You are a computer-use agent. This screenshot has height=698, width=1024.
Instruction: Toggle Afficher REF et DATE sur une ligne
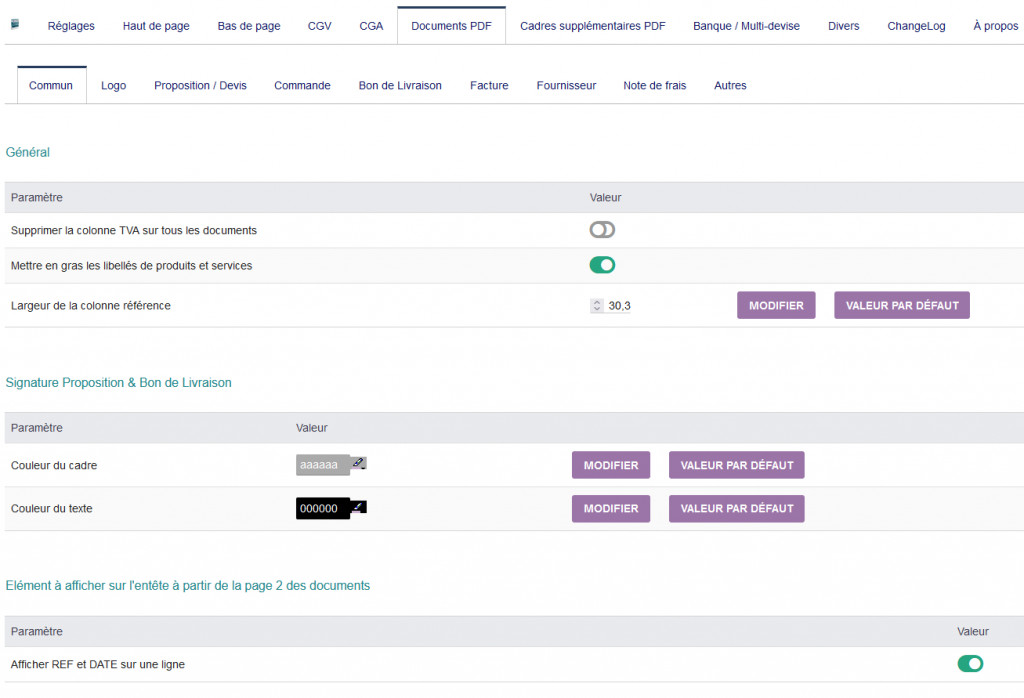tap(970, 664)
